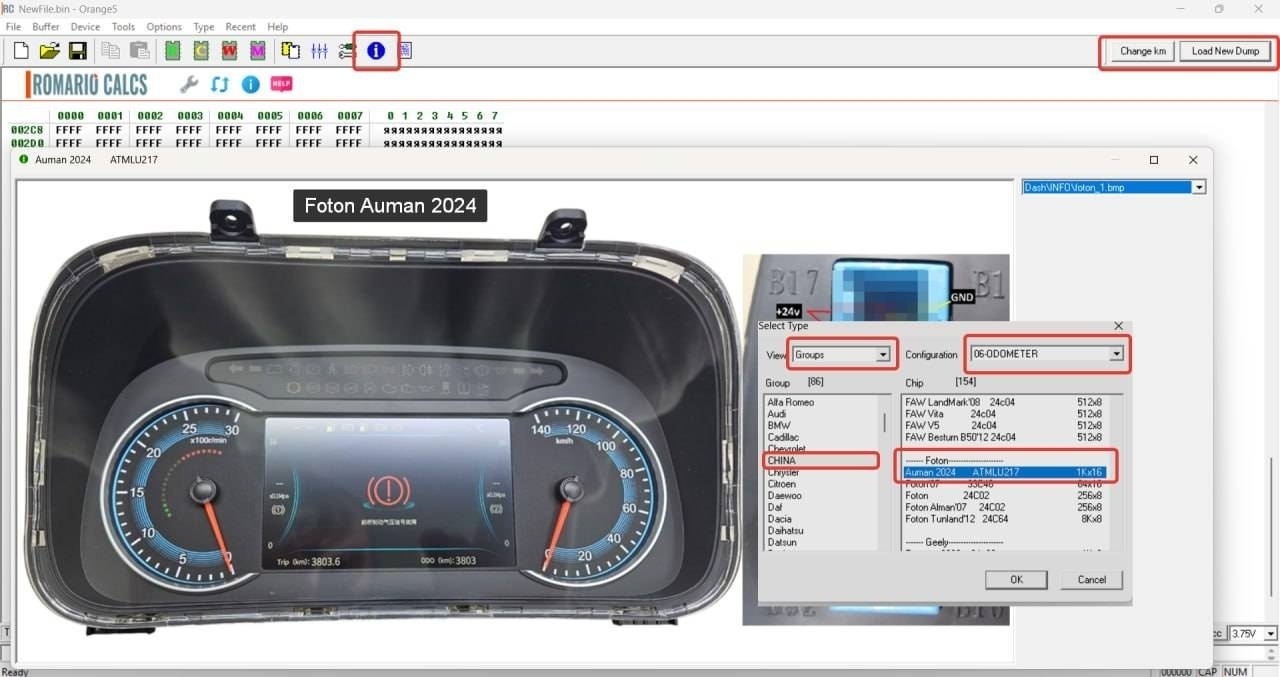Click the chip icon marked M
Screen dimensions: 1280x677
(x=257, y=51)
